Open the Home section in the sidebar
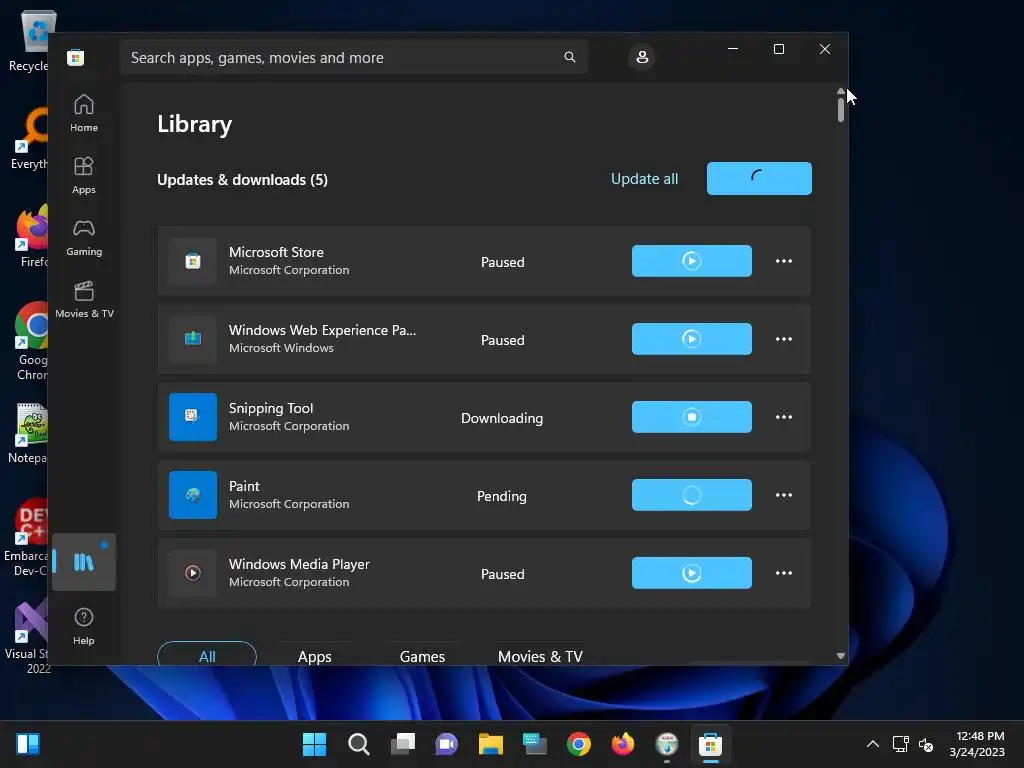Image resolution: width=1024 pixels, height=768 pixels. tap(84, 114)
